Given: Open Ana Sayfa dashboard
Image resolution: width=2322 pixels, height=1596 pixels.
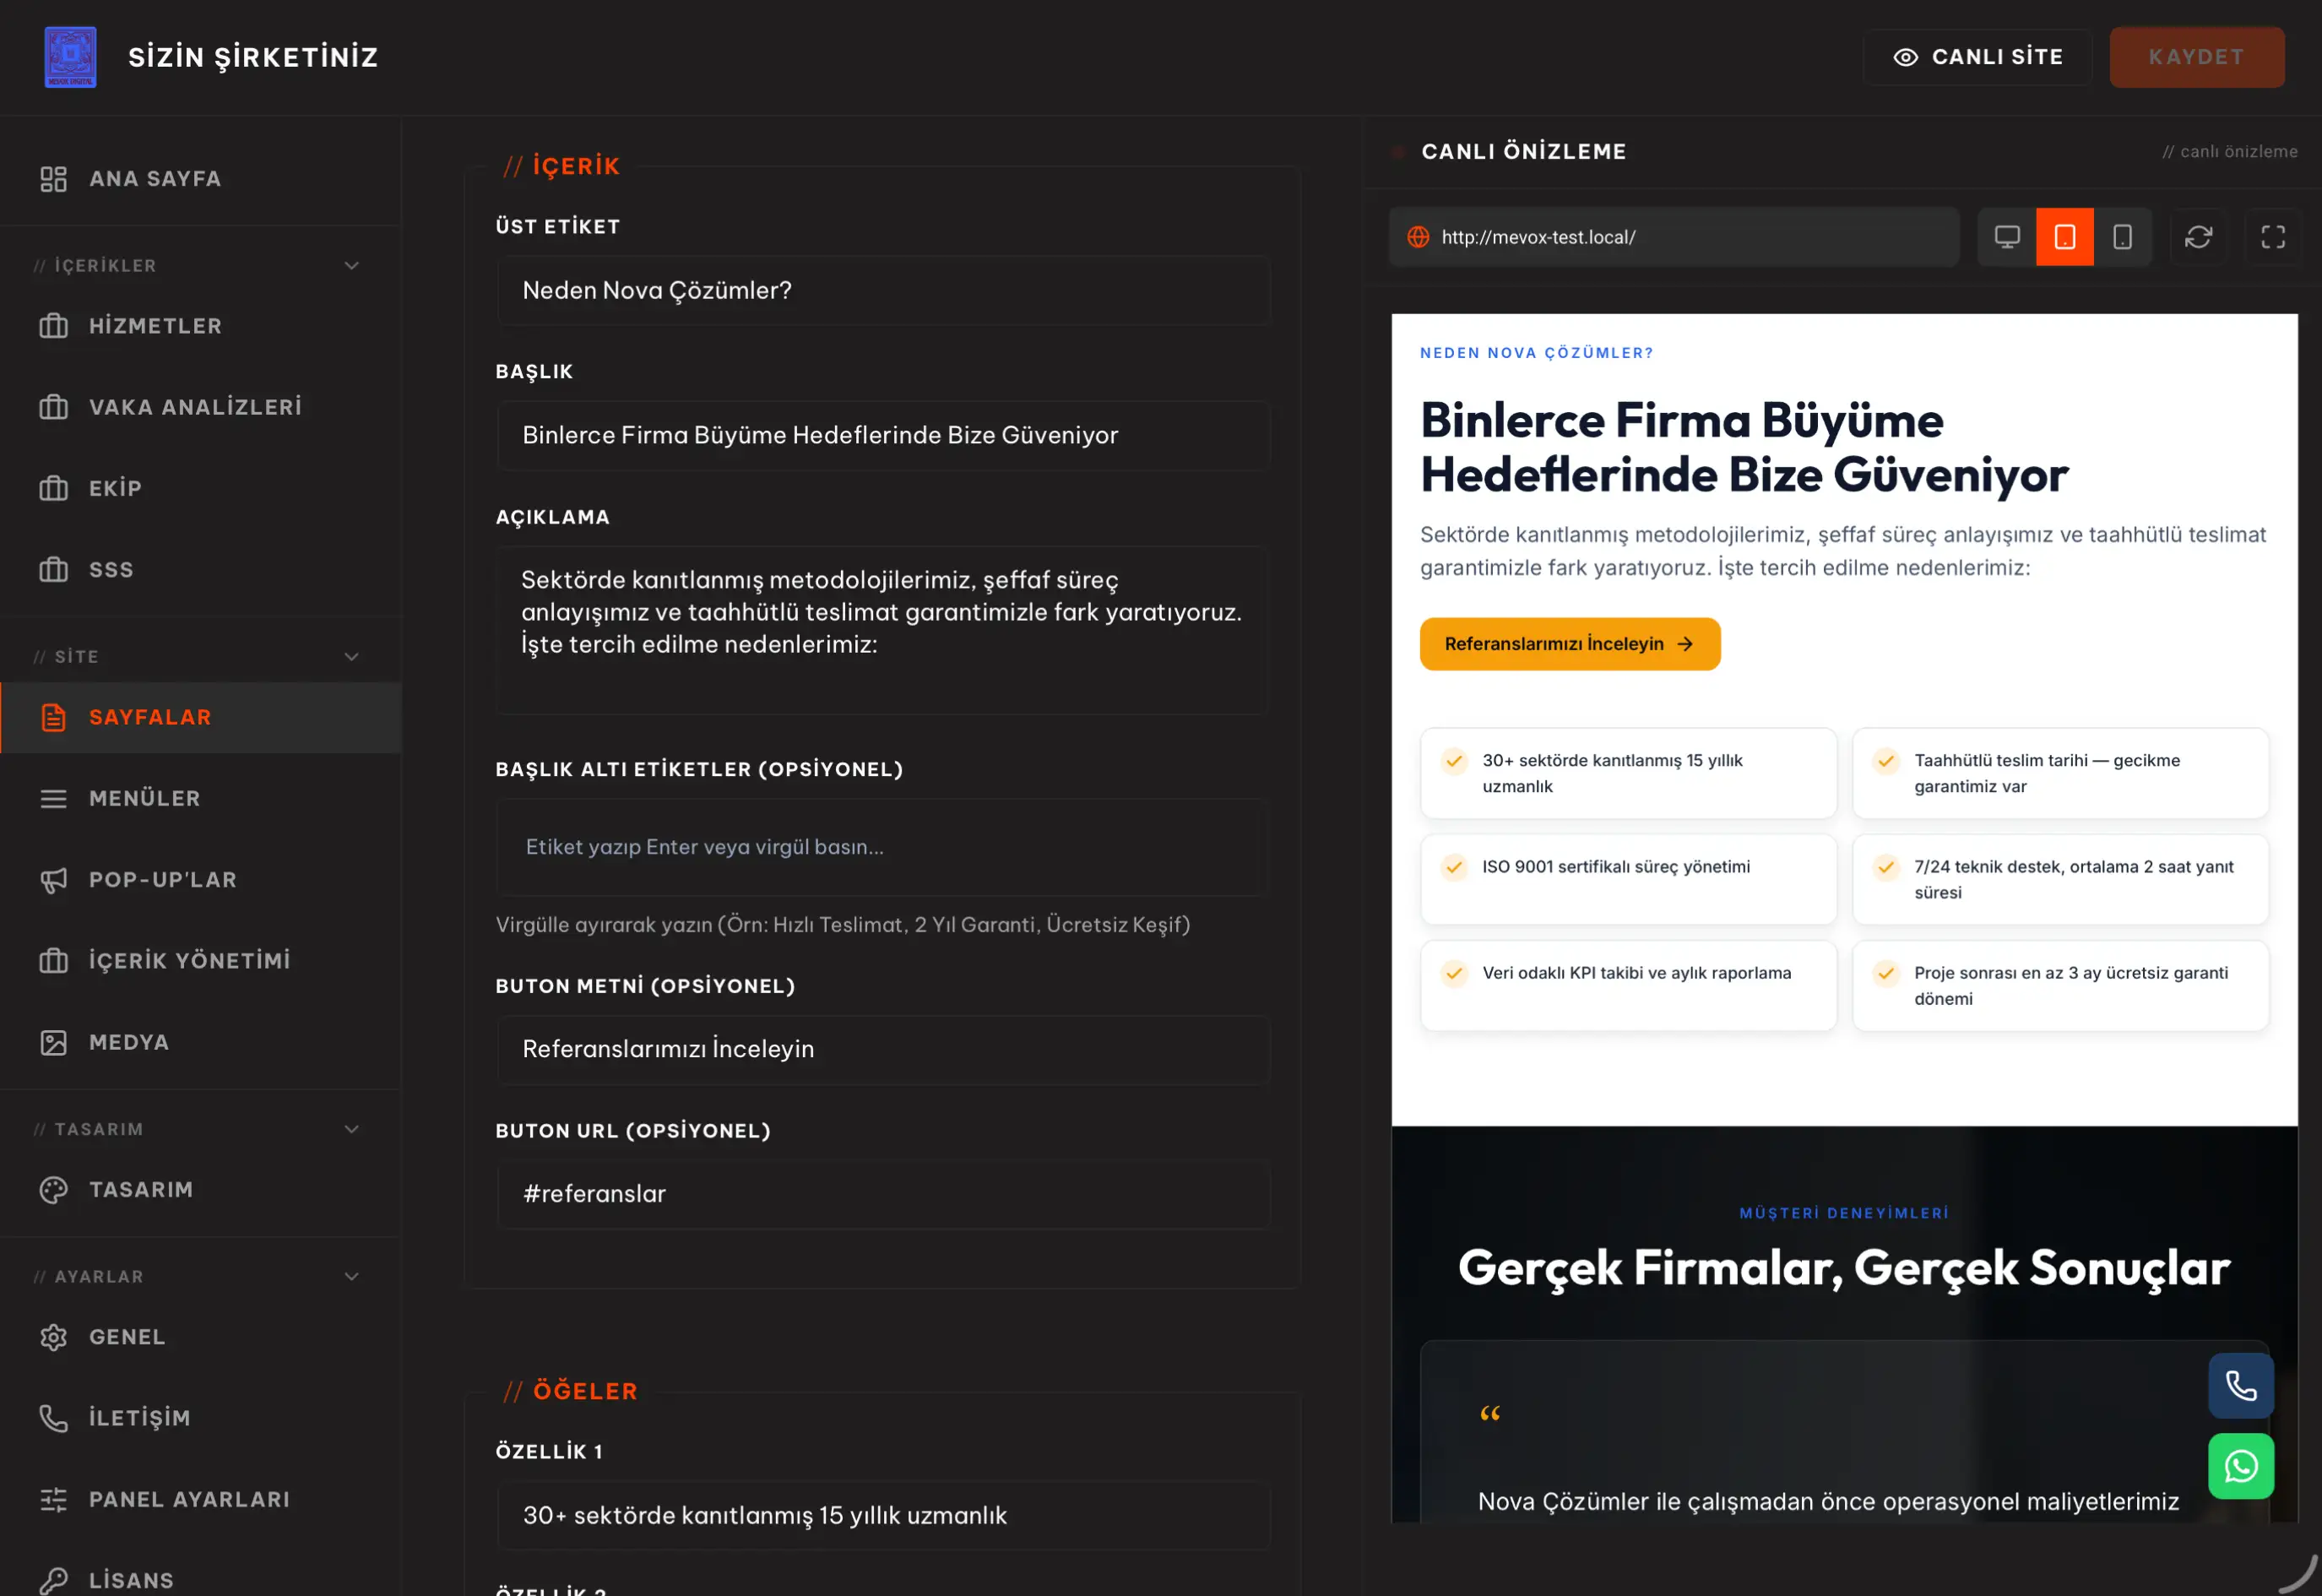Looking at the screenshot, I should point(200,179).
